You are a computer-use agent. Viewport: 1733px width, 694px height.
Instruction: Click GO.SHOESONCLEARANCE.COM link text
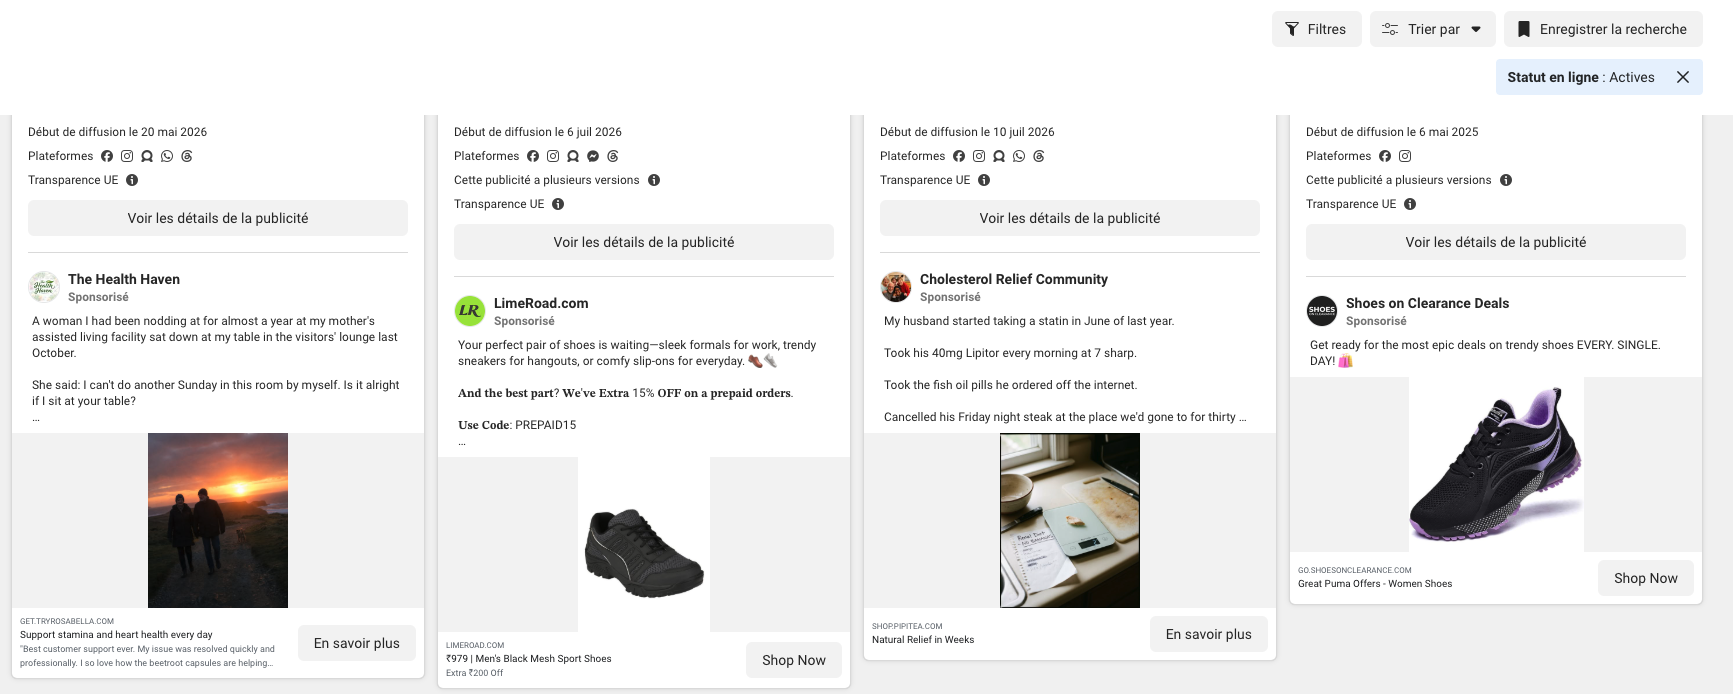[1355, 570]
